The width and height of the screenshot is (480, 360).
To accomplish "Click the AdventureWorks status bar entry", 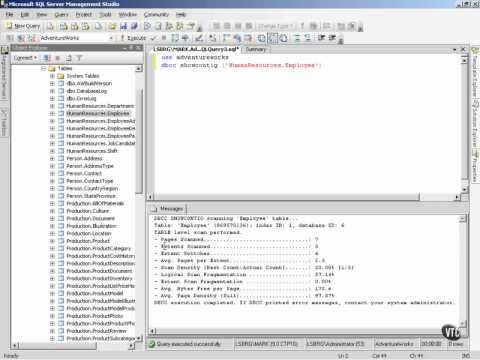I will (x=394, y=344).
